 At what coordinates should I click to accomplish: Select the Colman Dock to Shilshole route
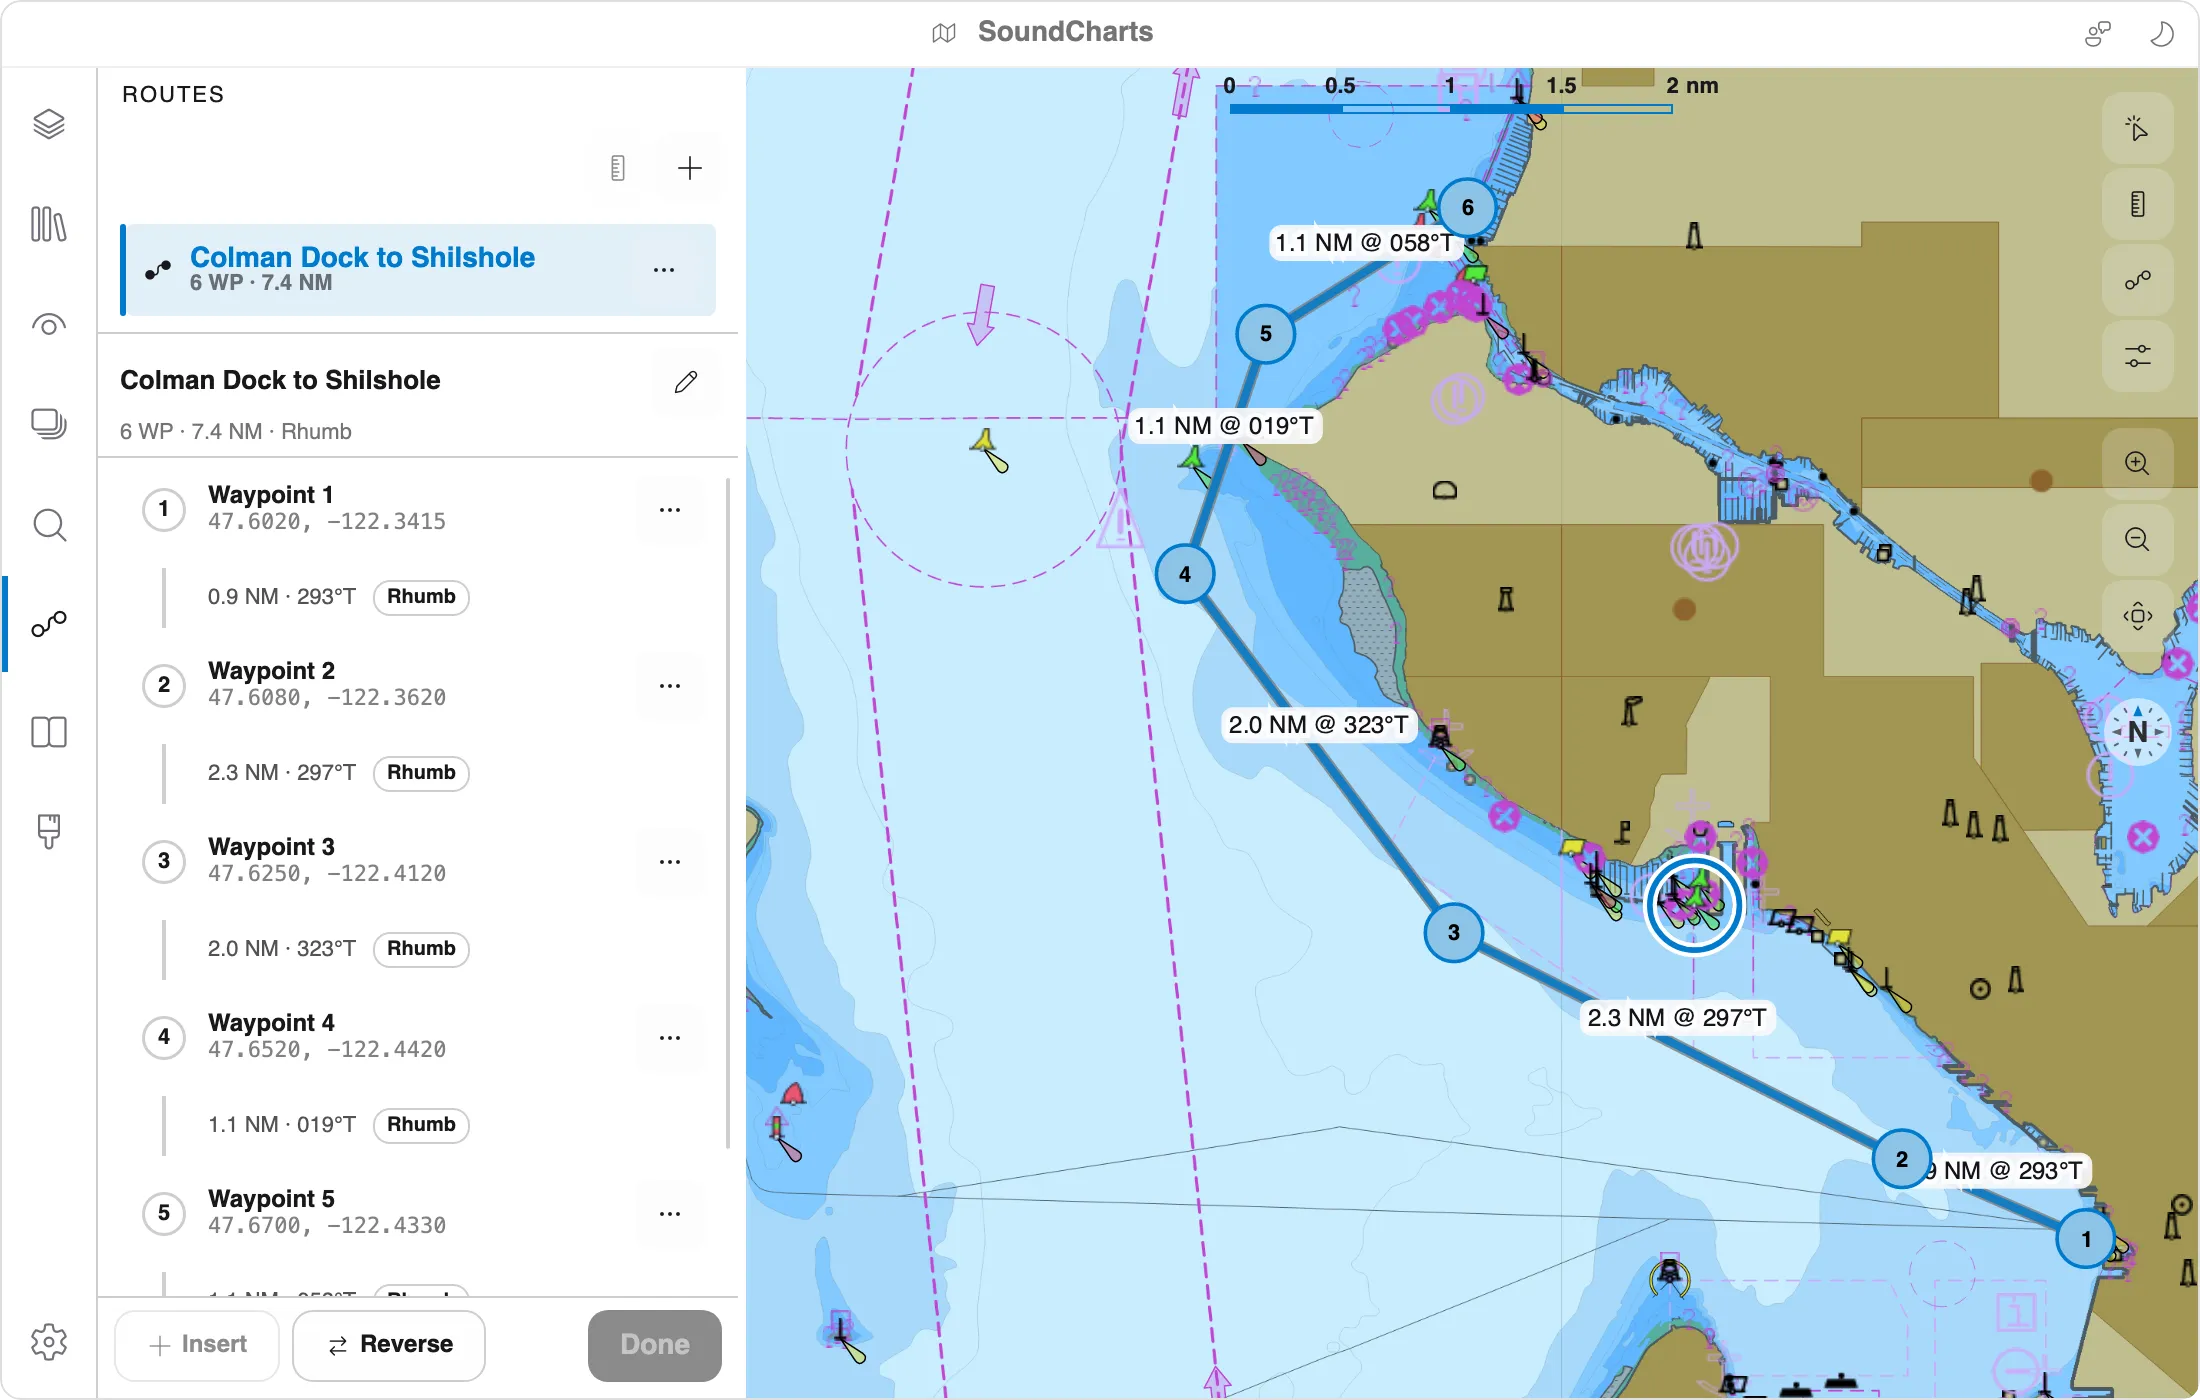point(418,270)
